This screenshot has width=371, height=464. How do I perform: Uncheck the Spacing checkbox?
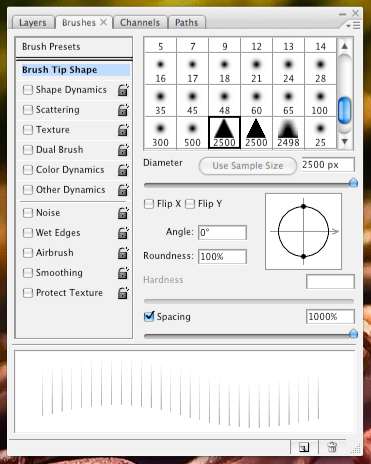coord(149,316)
